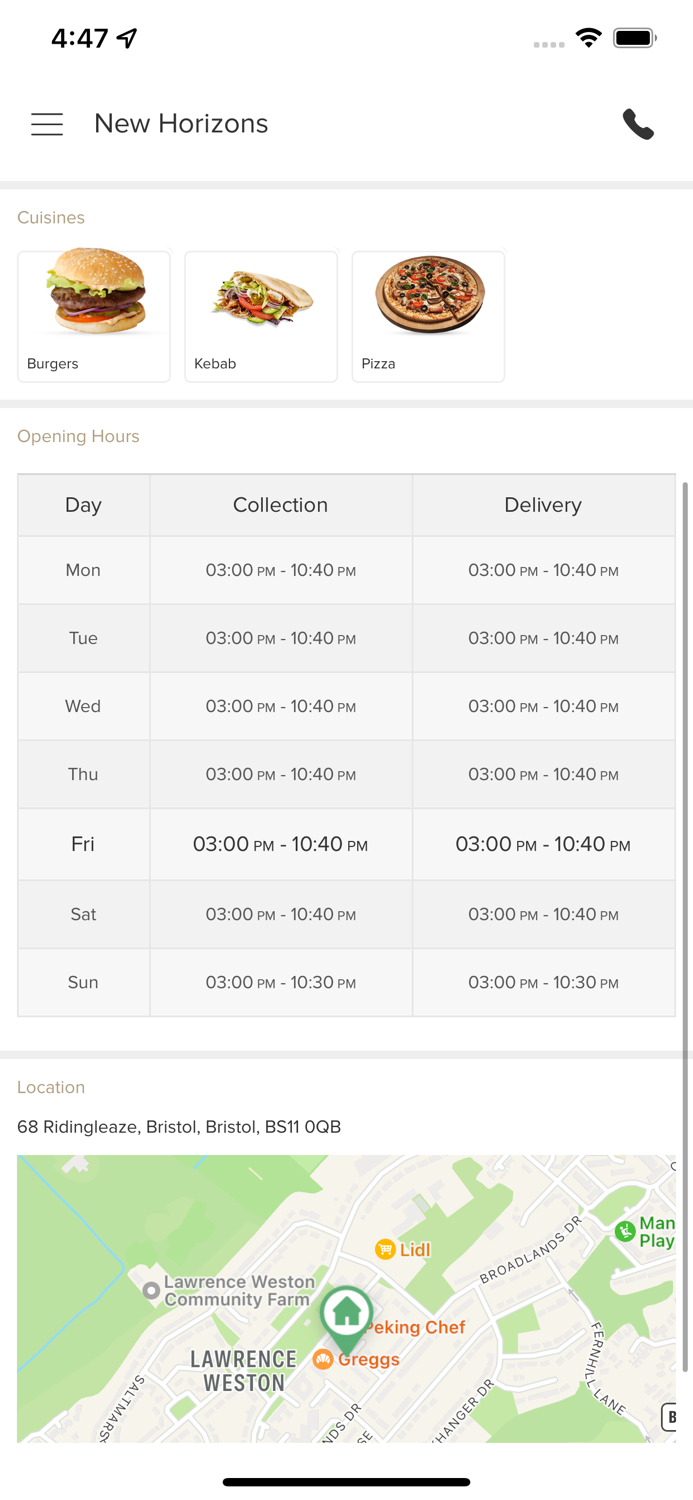Image resolution: width=693 pixels, height=1500 pixels.
Task: Tap the phone call icon
Action: [638, 124]
